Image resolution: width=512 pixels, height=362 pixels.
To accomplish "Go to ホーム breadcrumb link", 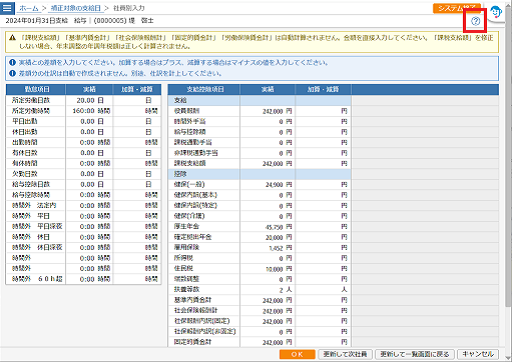I will click(x=28, y=8).
